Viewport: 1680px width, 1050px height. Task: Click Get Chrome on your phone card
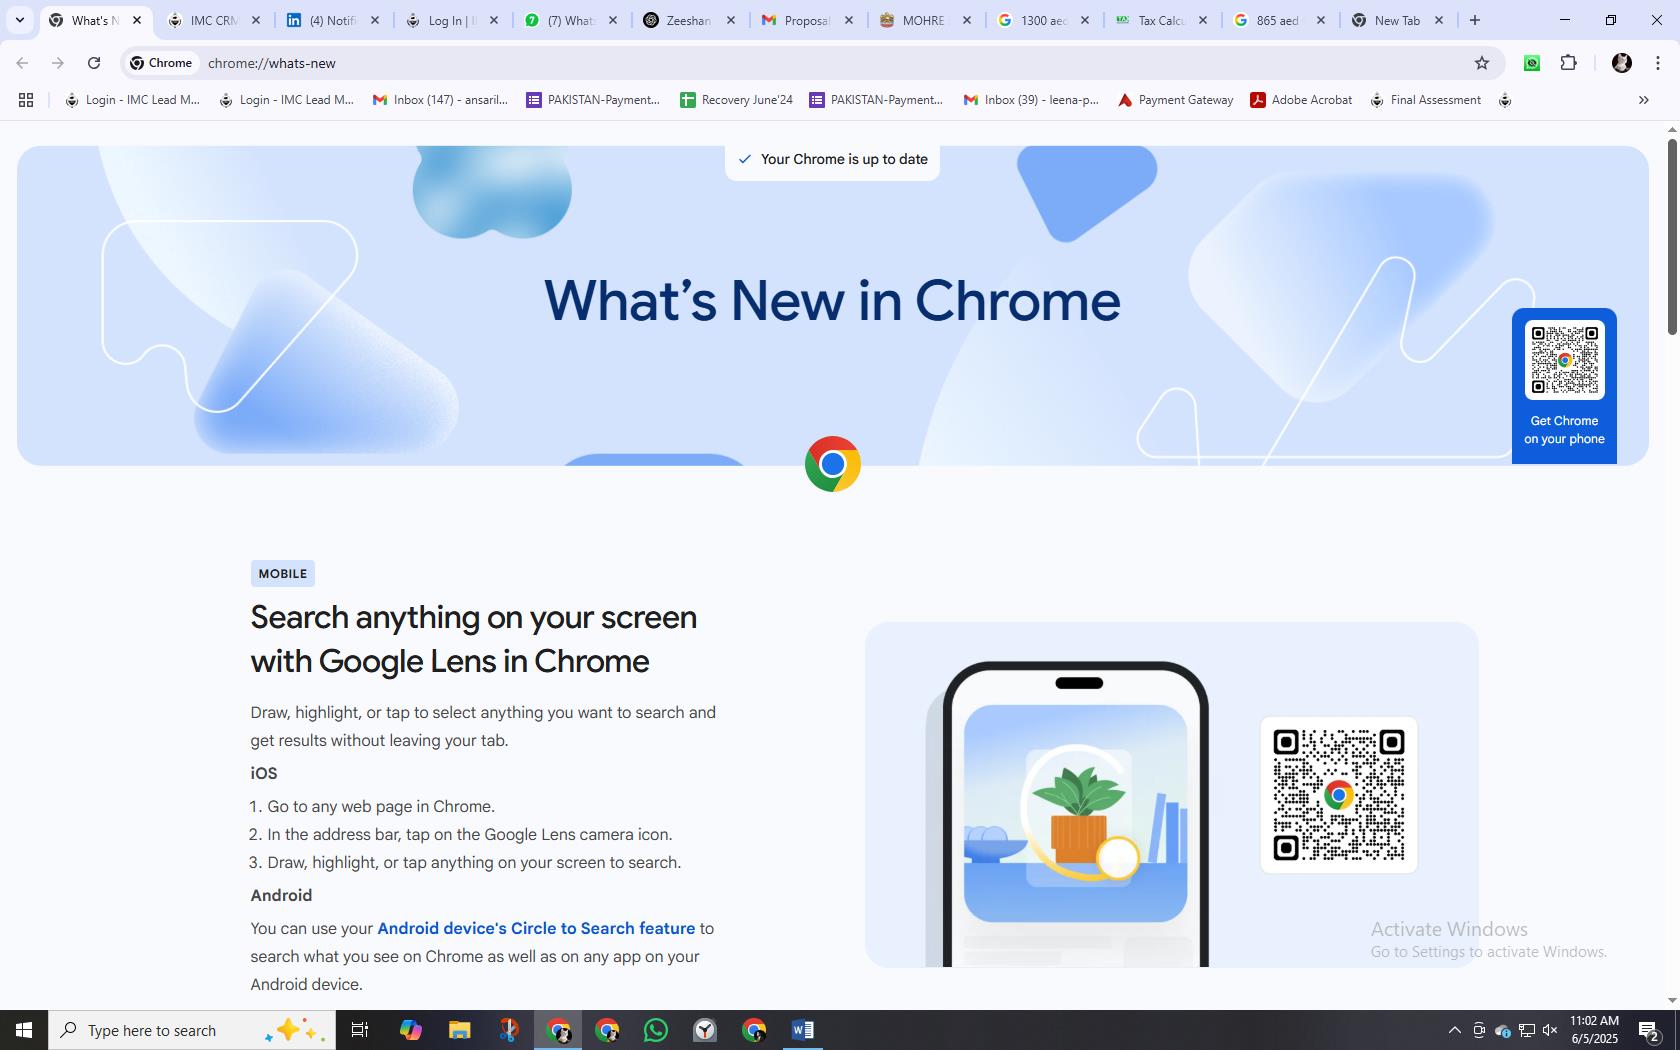point(1564,385)
